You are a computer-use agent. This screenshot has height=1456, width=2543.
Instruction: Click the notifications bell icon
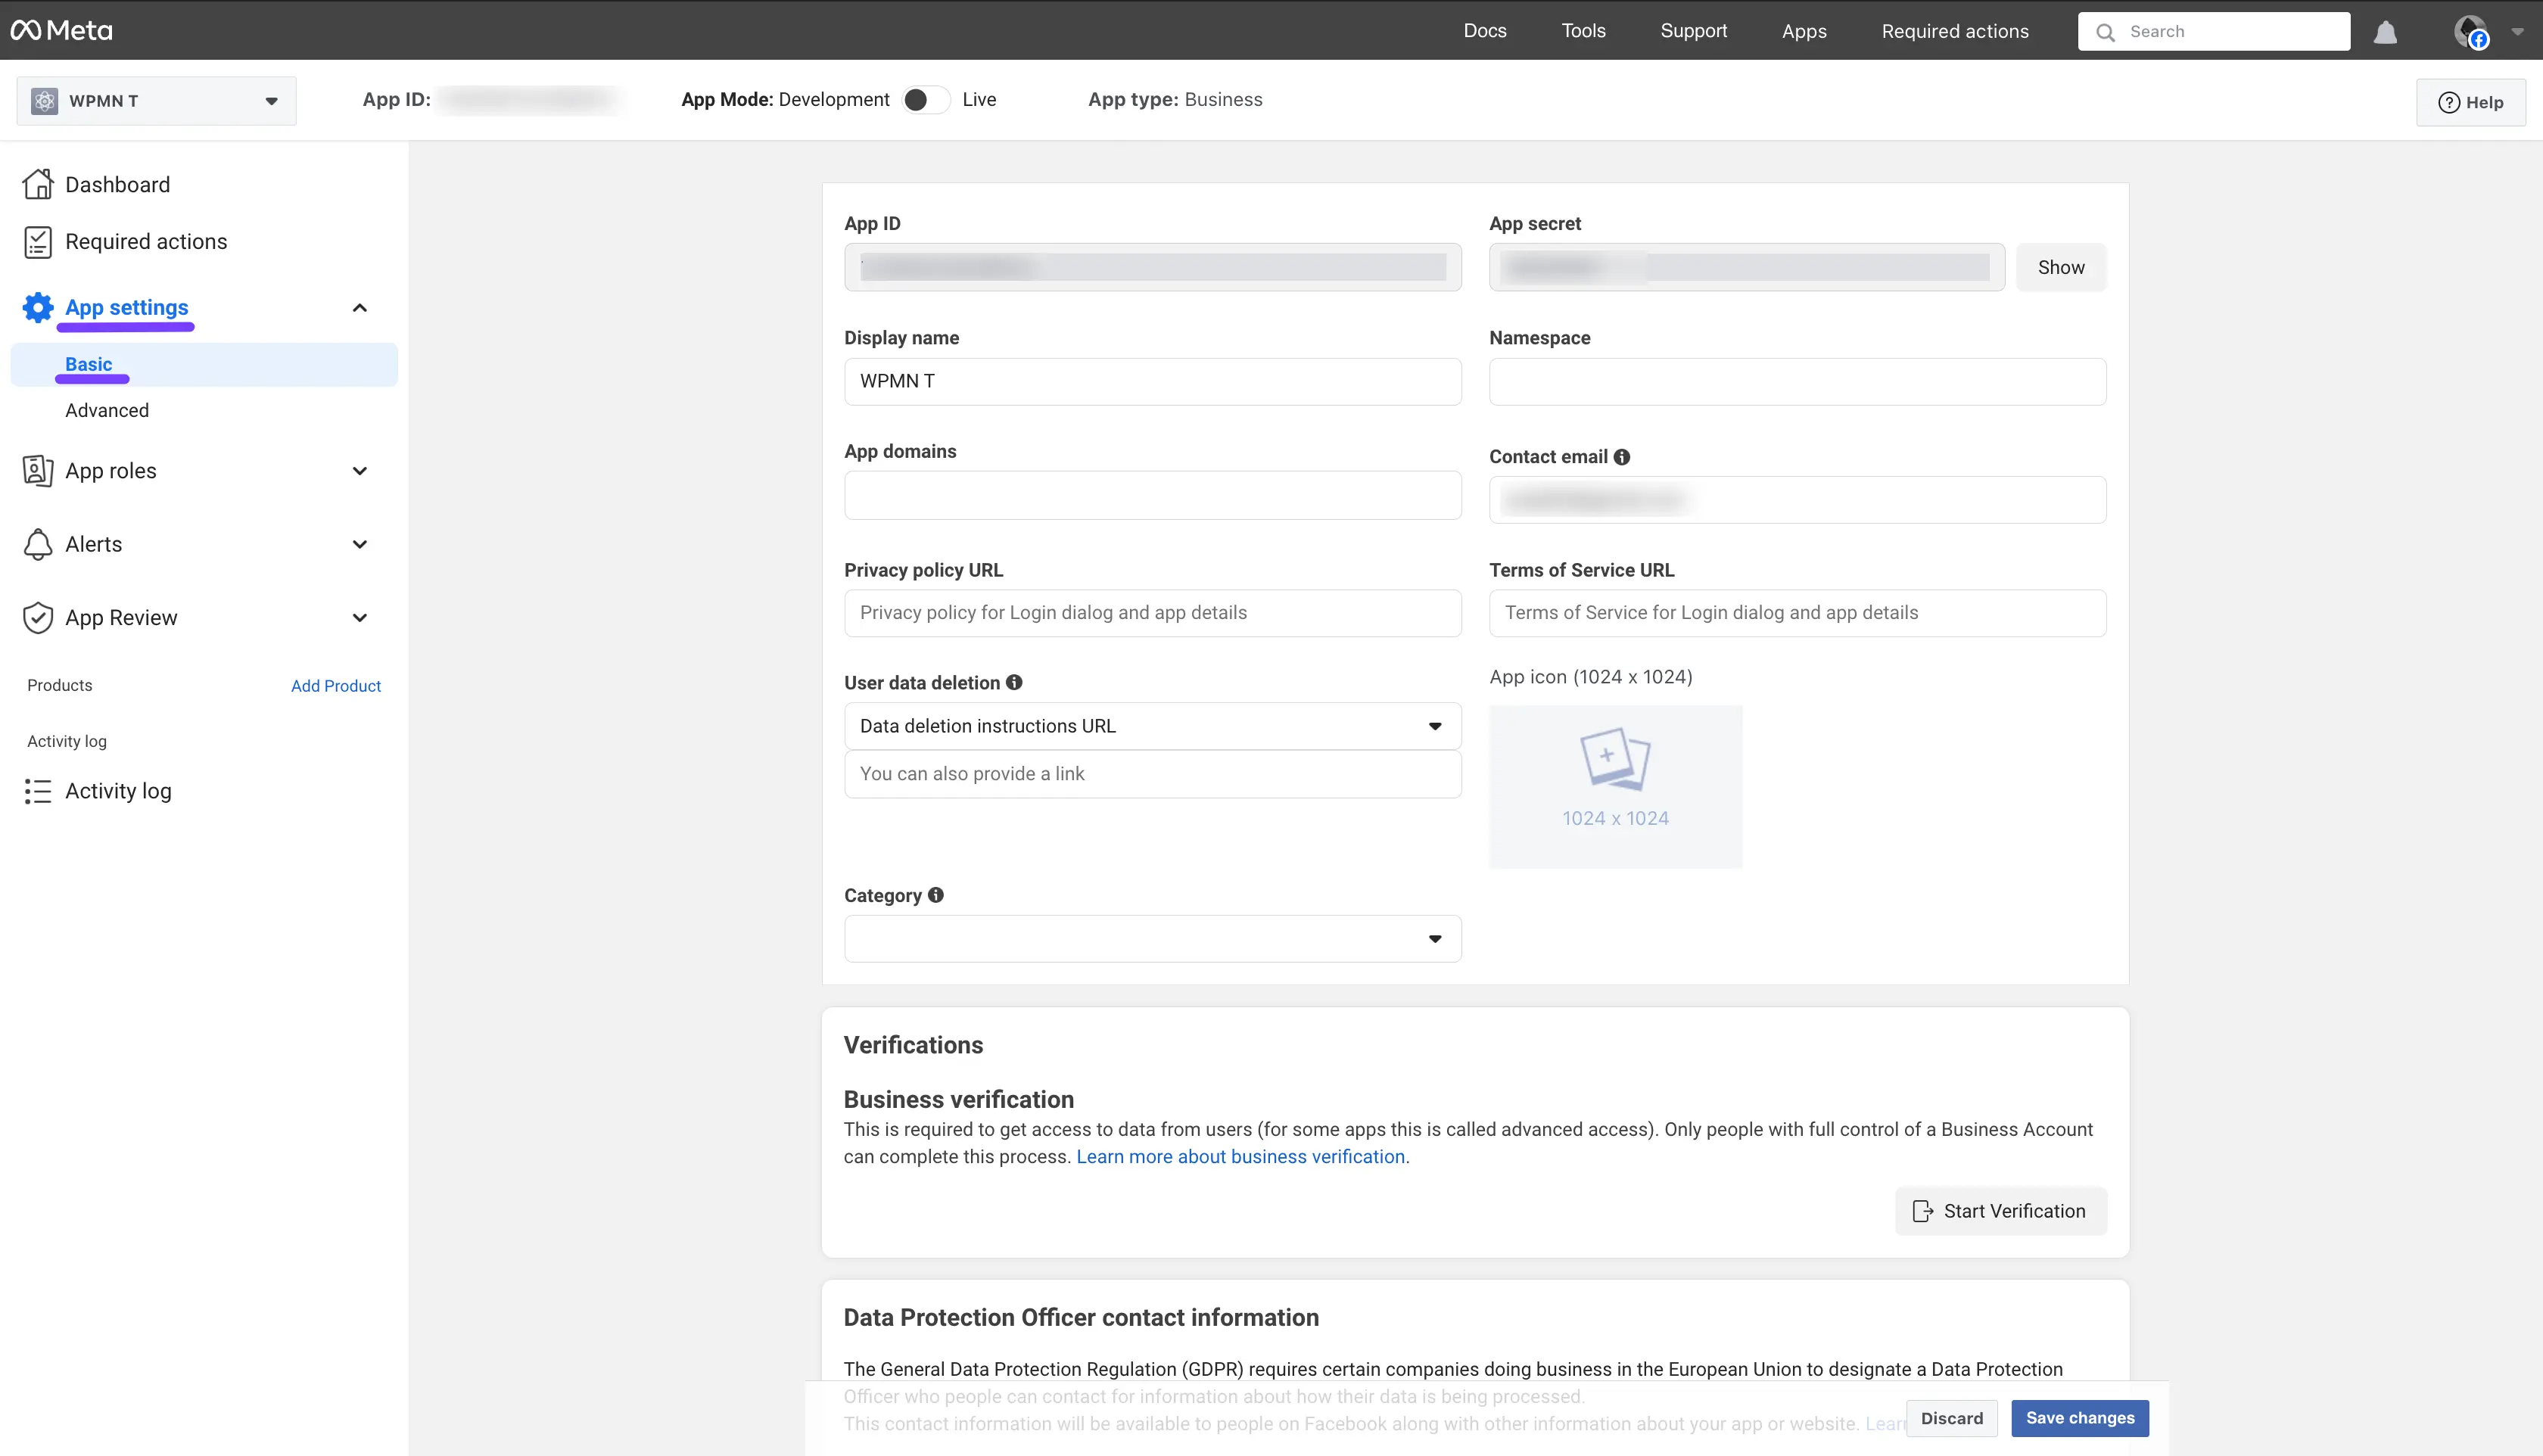tap(2385, 32)
